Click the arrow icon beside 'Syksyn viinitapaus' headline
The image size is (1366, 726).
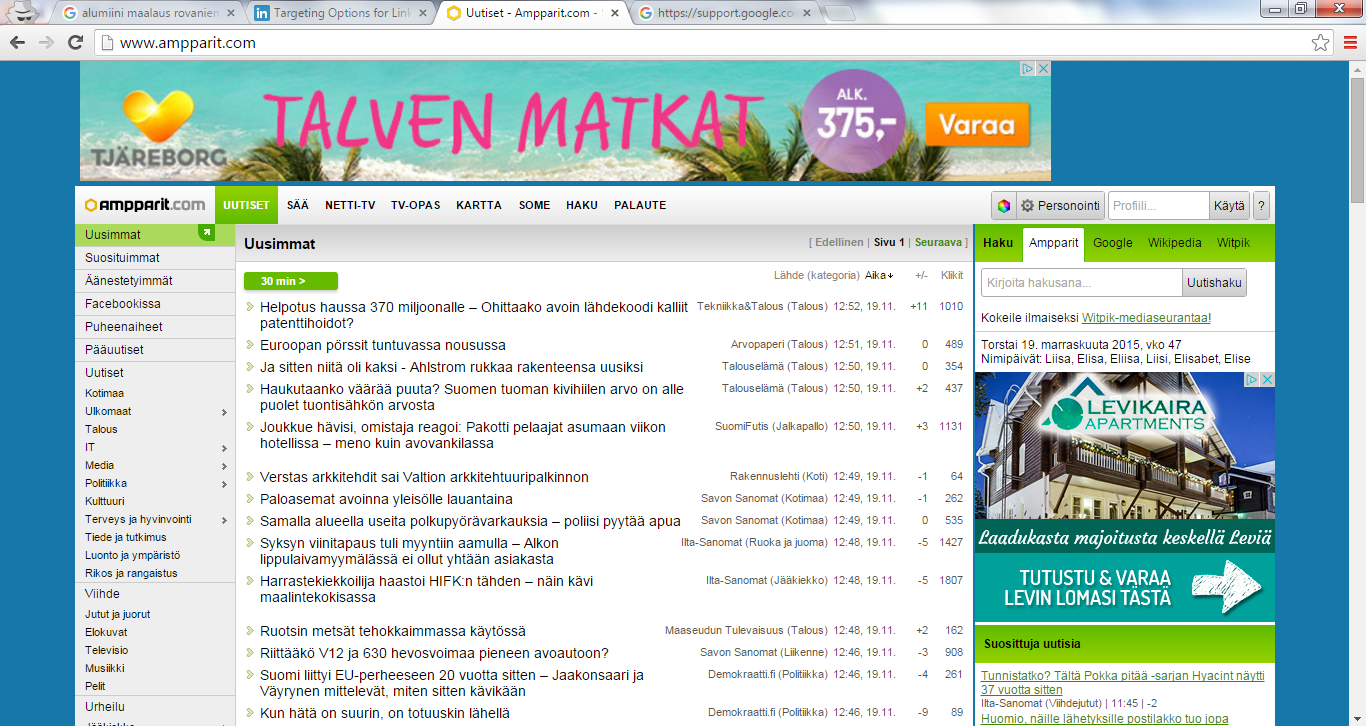tap(250, 543)
